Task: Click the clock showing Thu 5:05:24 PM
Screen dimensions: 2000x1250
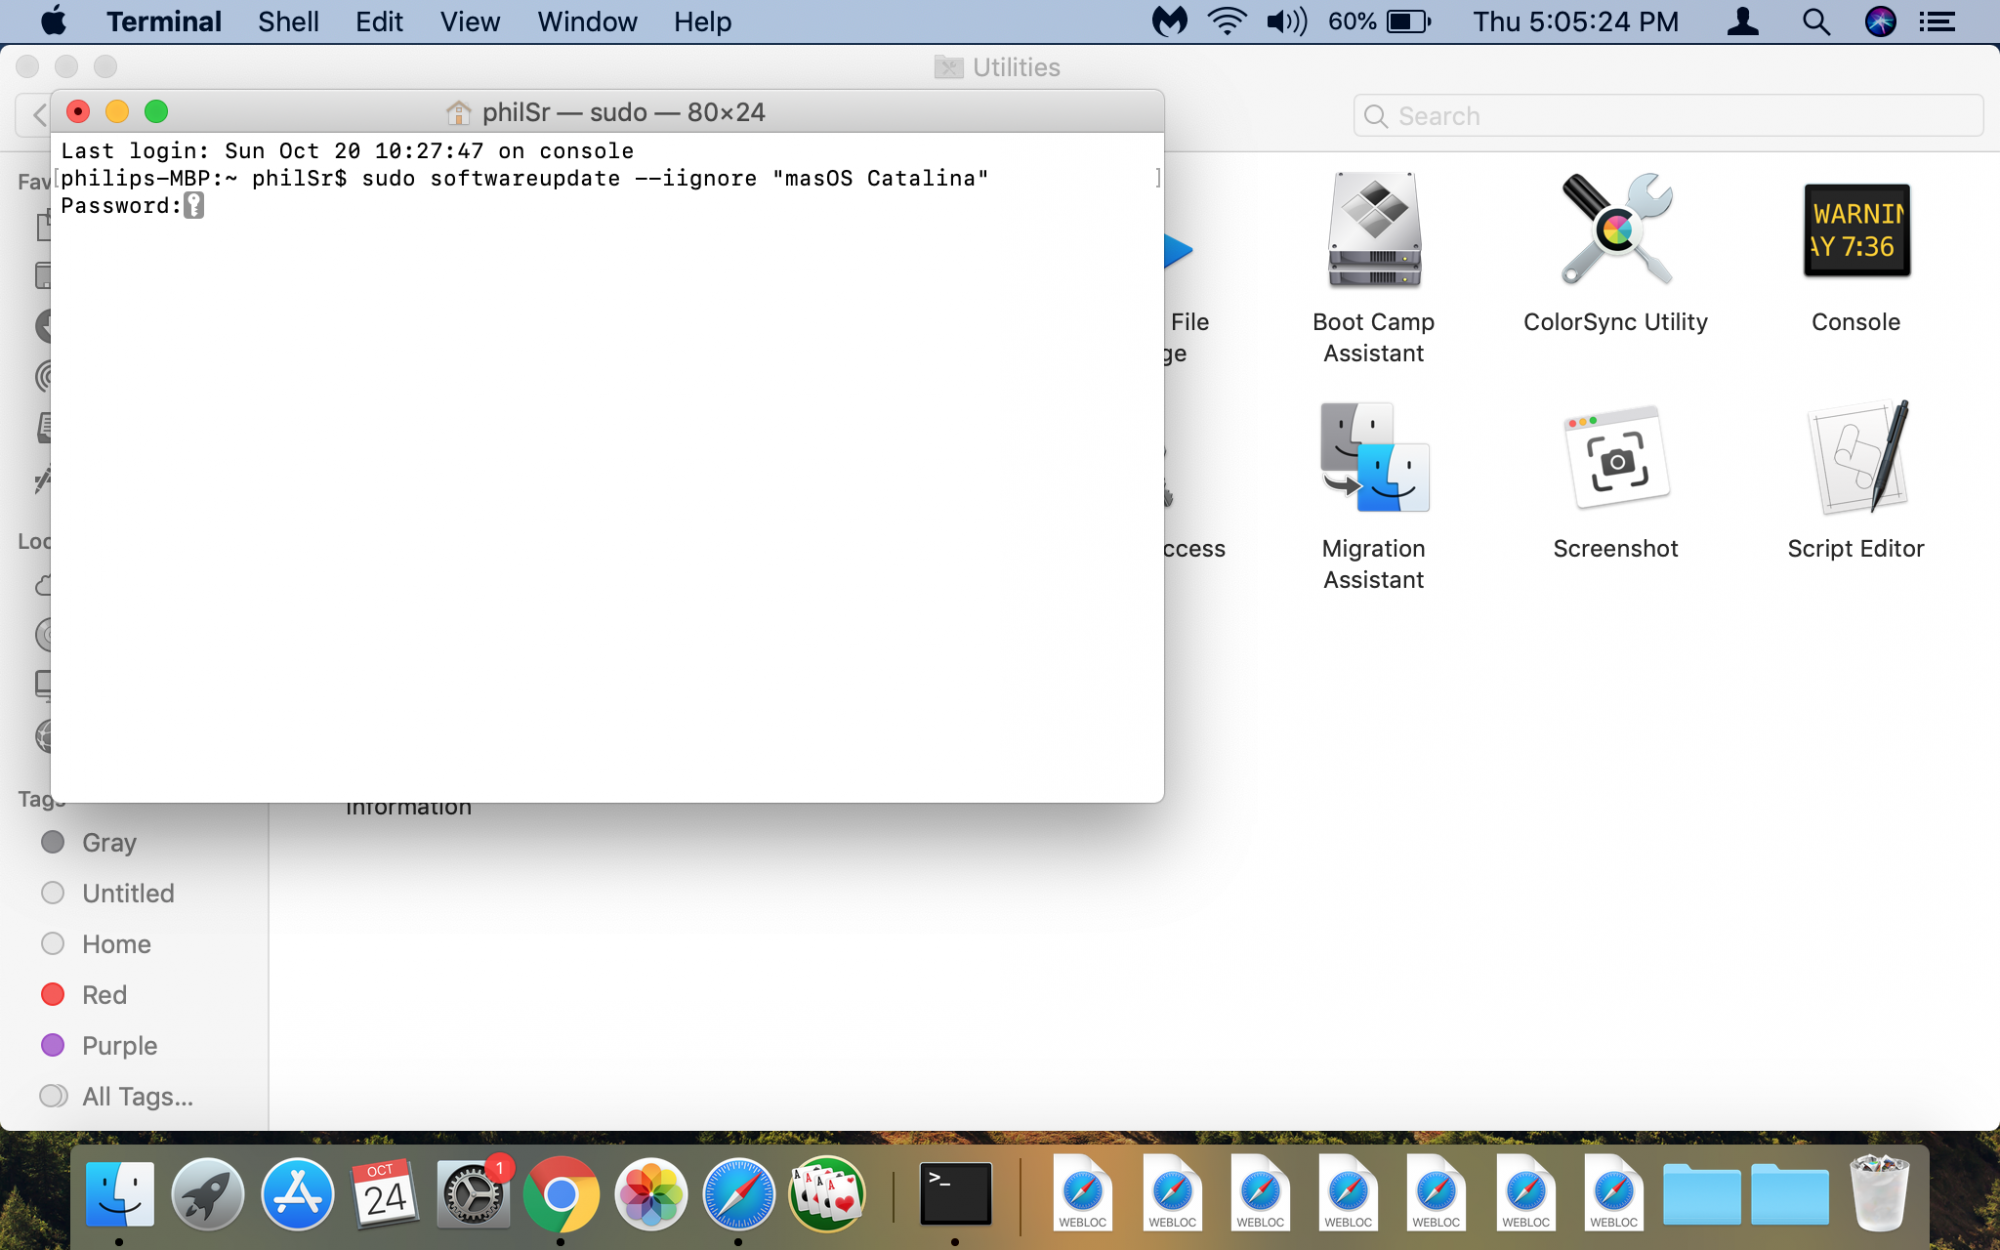Action: (1575, 22)
